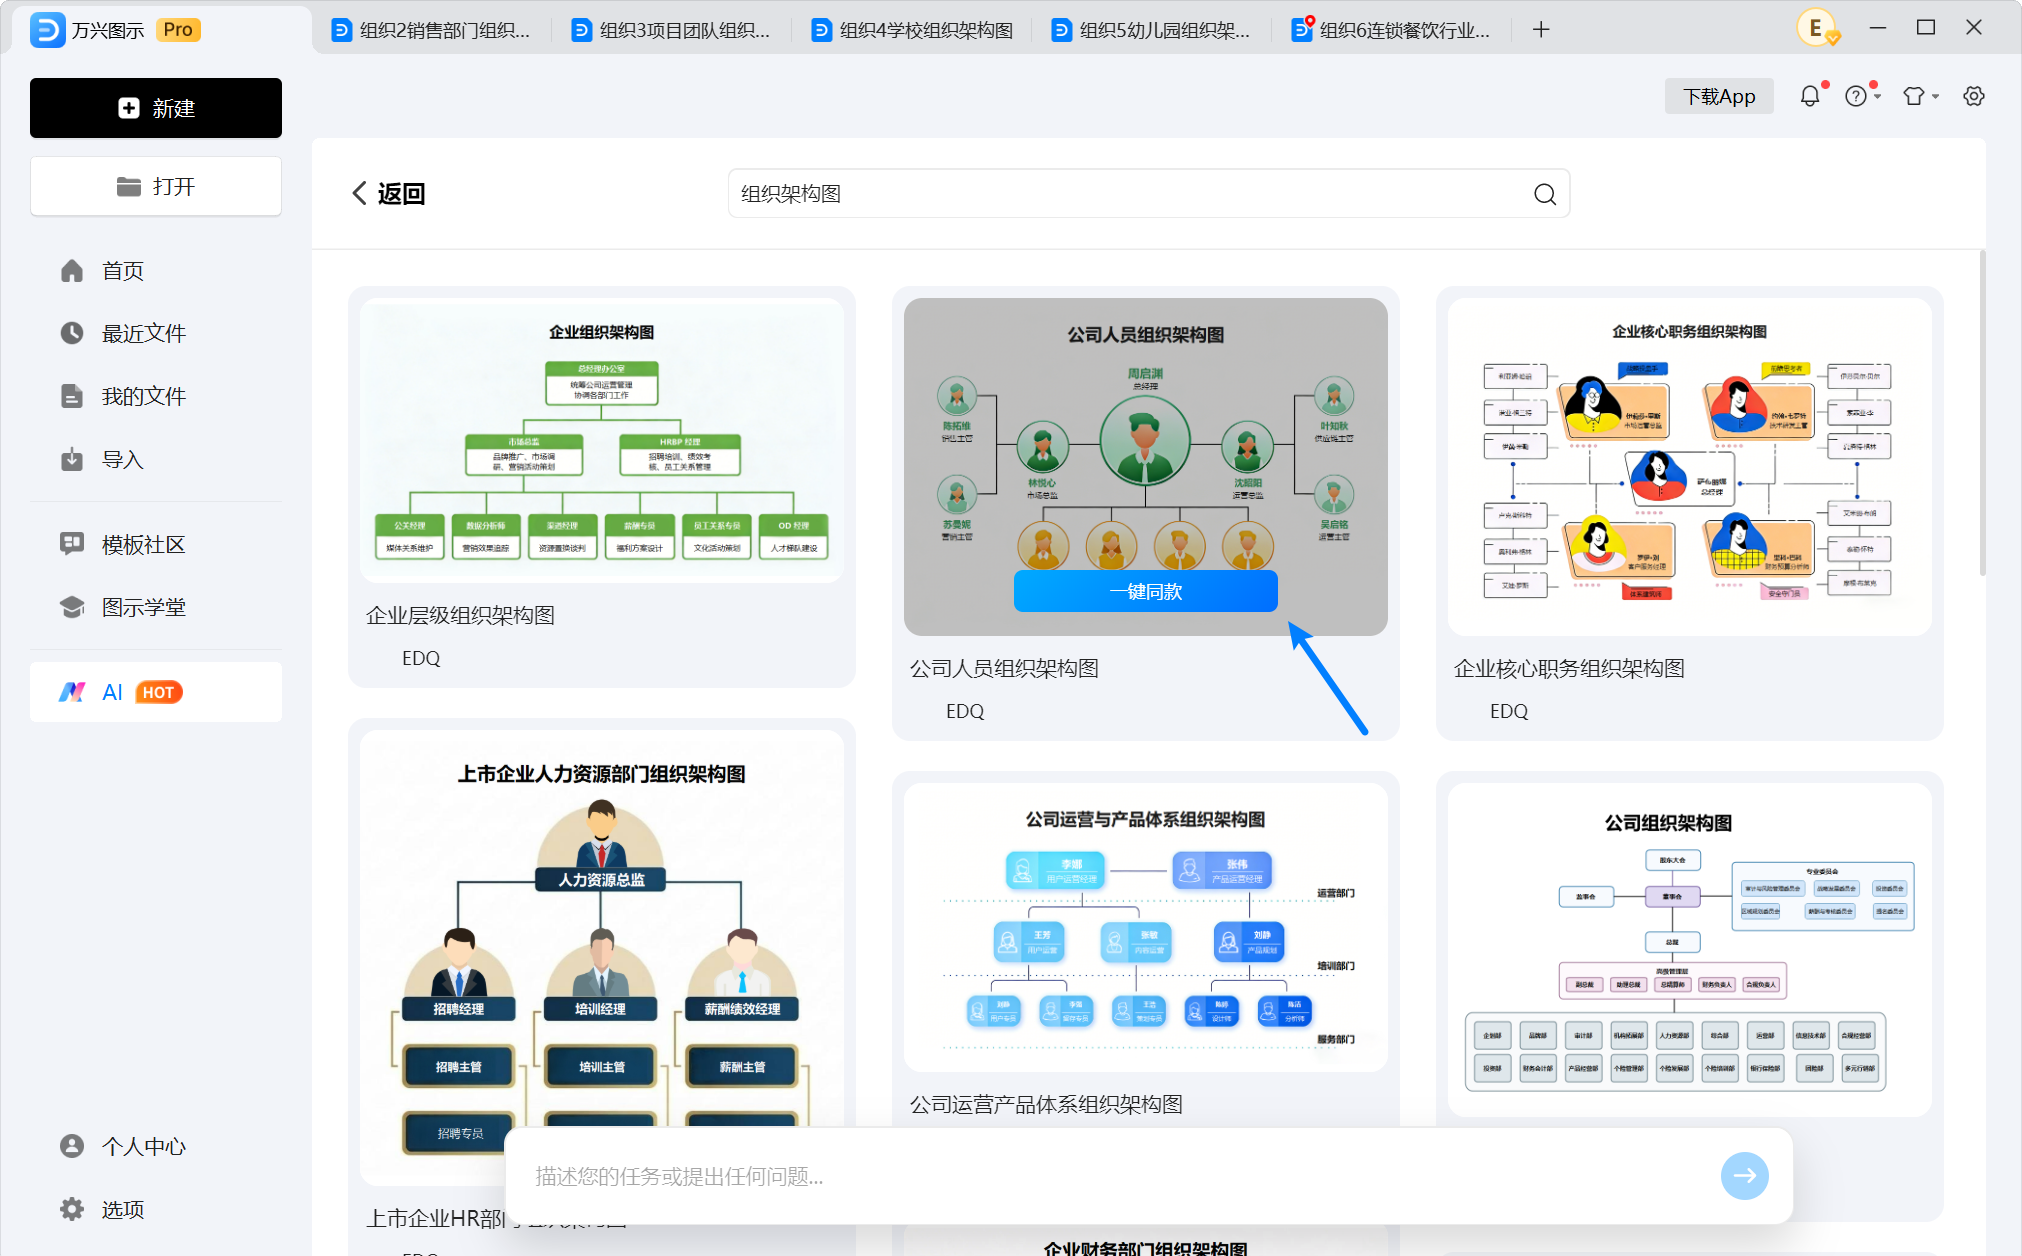Click the vertical scrollbar of template list
The height and width of the screenshot is (1256, 2022).
[x=1982, y=413]
